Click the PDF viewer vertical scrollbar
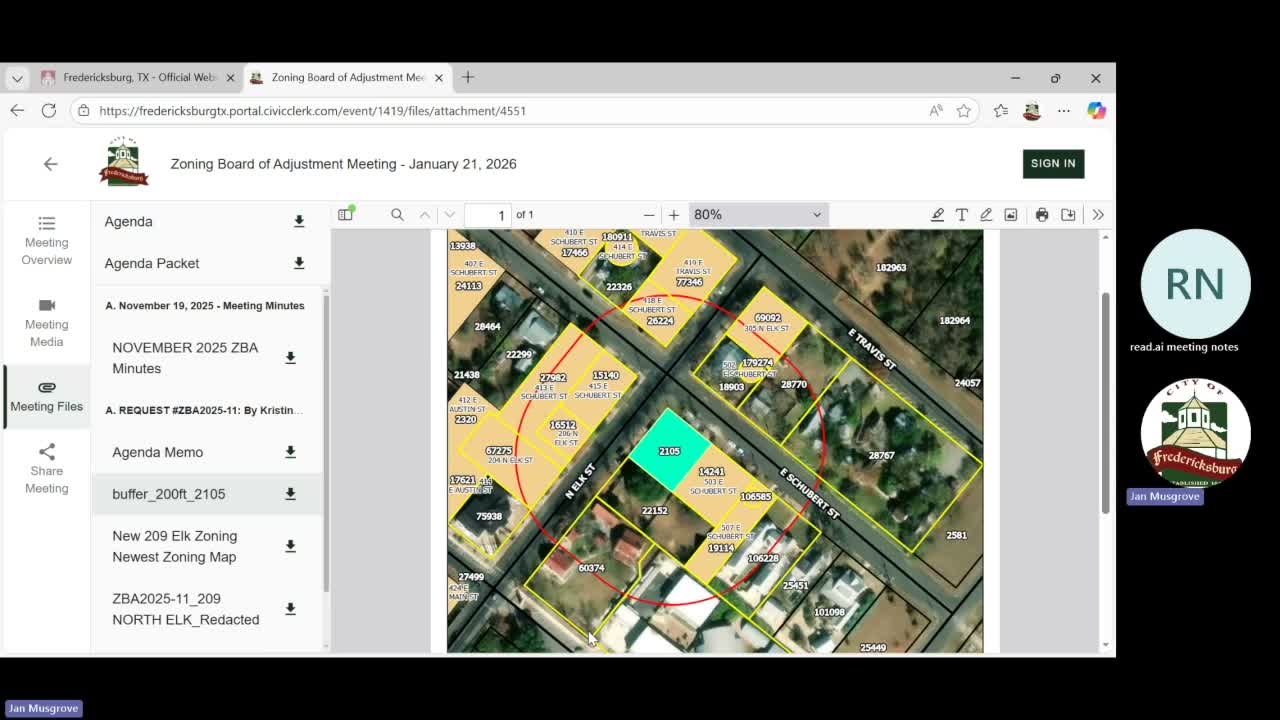The width and height of the screenshot is (1280, 720). click(1105, 400)
